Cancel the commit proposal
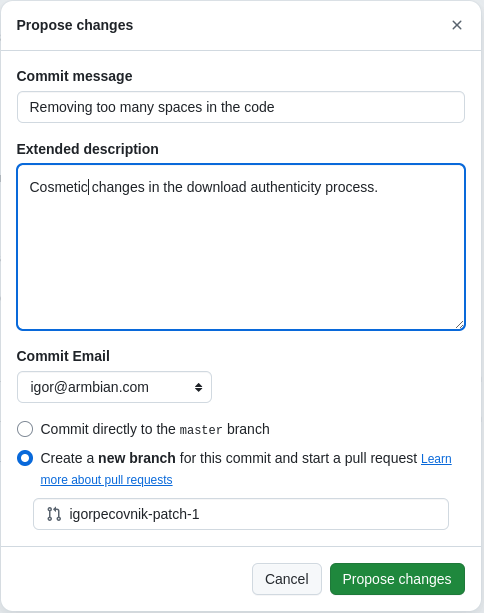 click(287, 579)
